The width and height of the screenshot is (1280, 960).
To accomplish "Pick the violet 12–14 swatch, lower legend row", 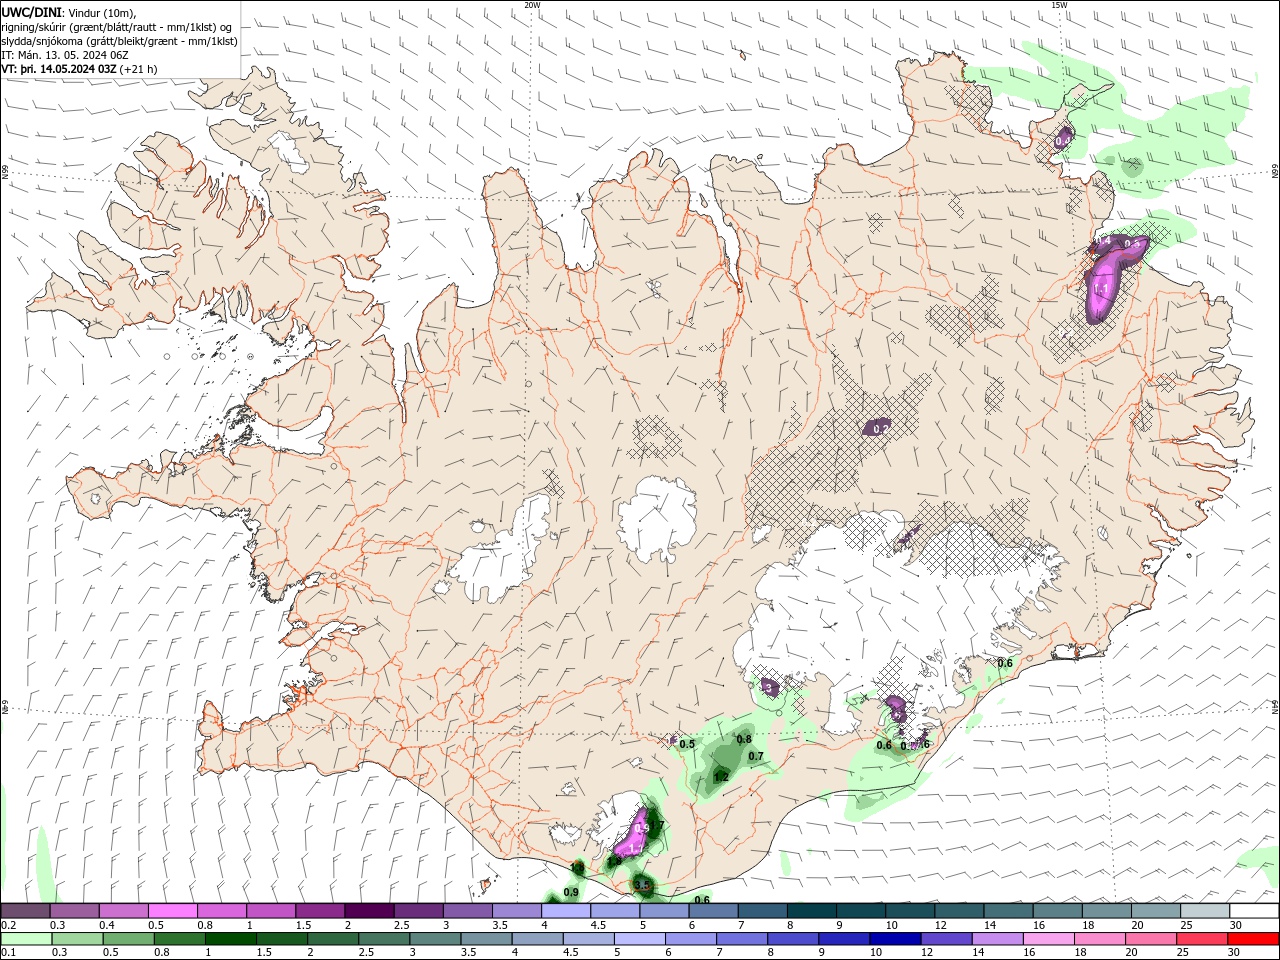I will pos(945,939).
